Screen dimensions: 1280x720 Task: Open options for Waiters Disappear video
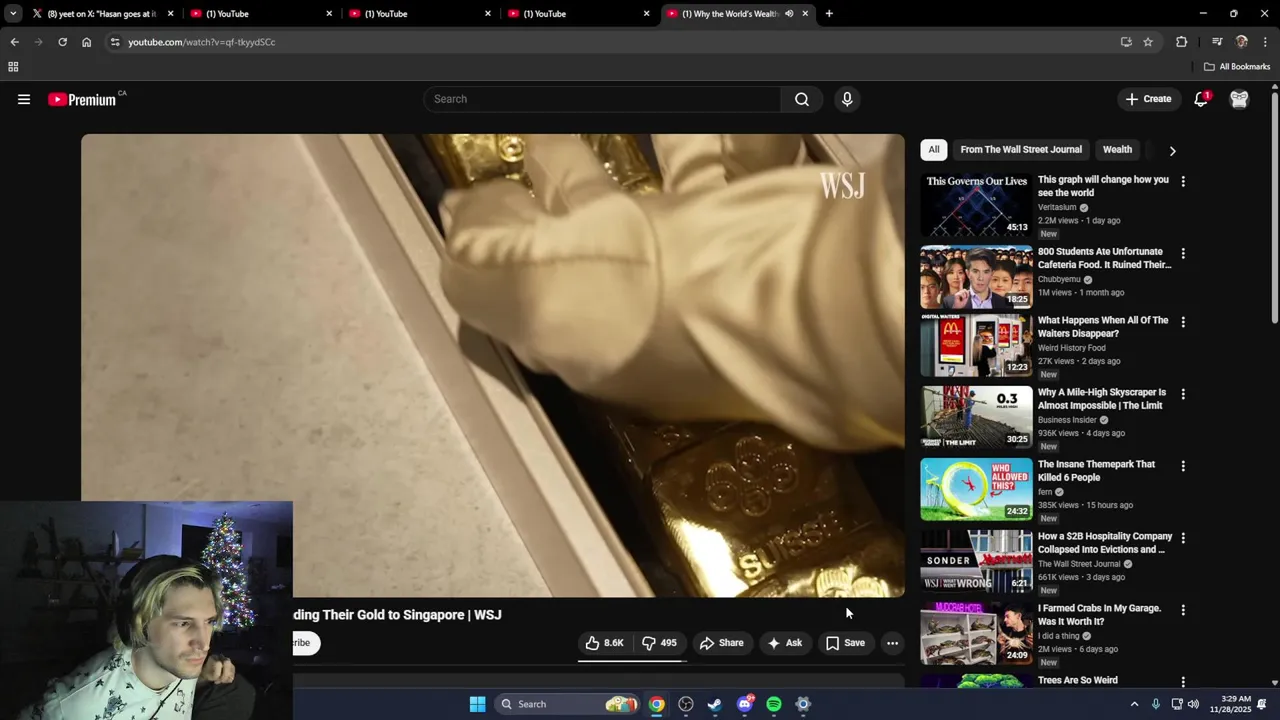(1183, 322)
